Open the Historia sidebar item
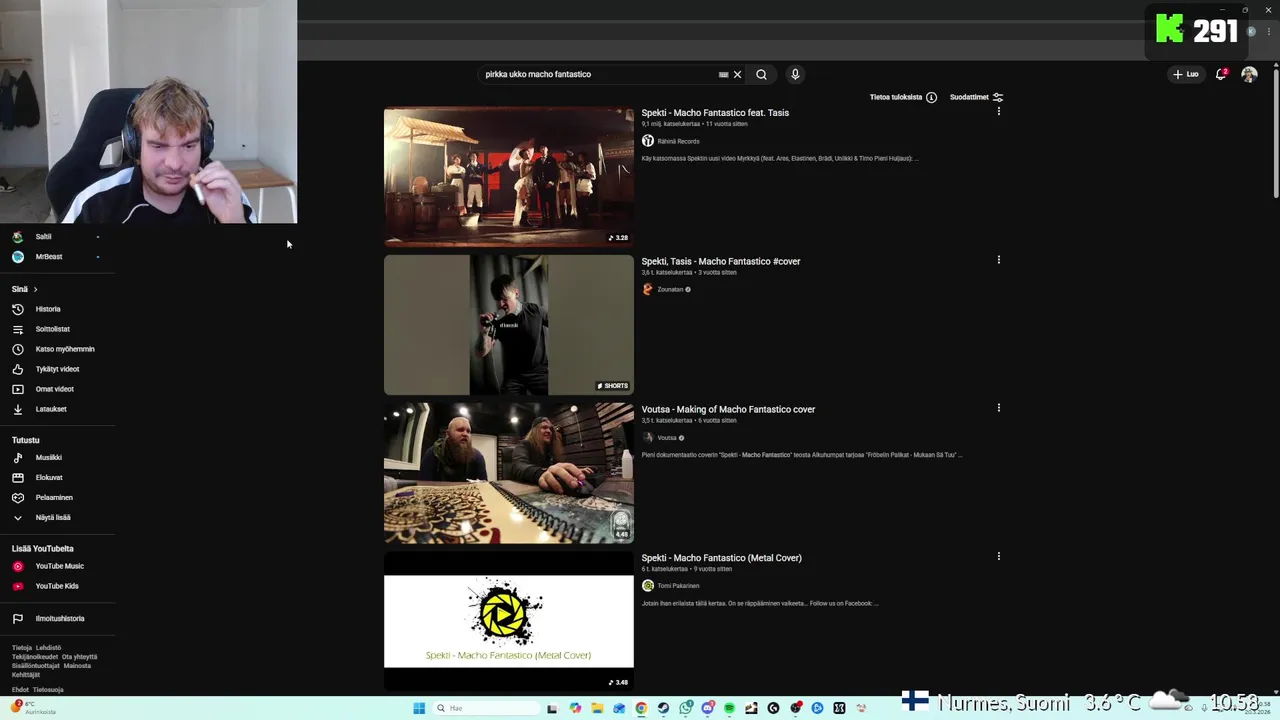 pos(48,309)
